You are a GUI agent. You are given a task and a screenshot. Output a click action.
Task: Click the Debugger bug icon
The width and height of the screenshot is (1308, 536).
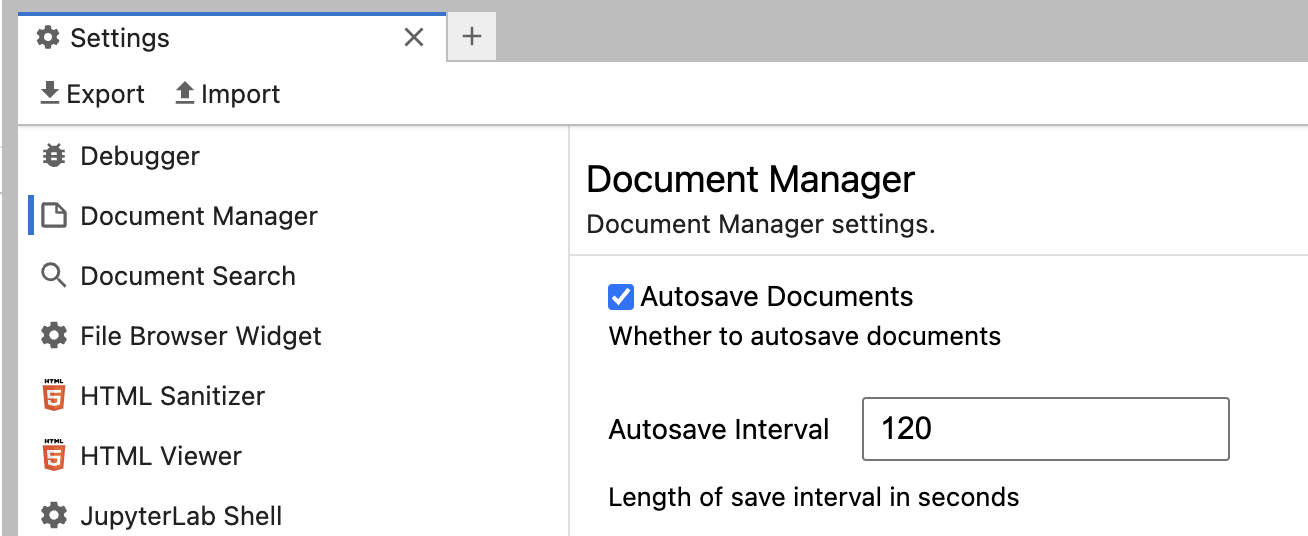[54, 156]
